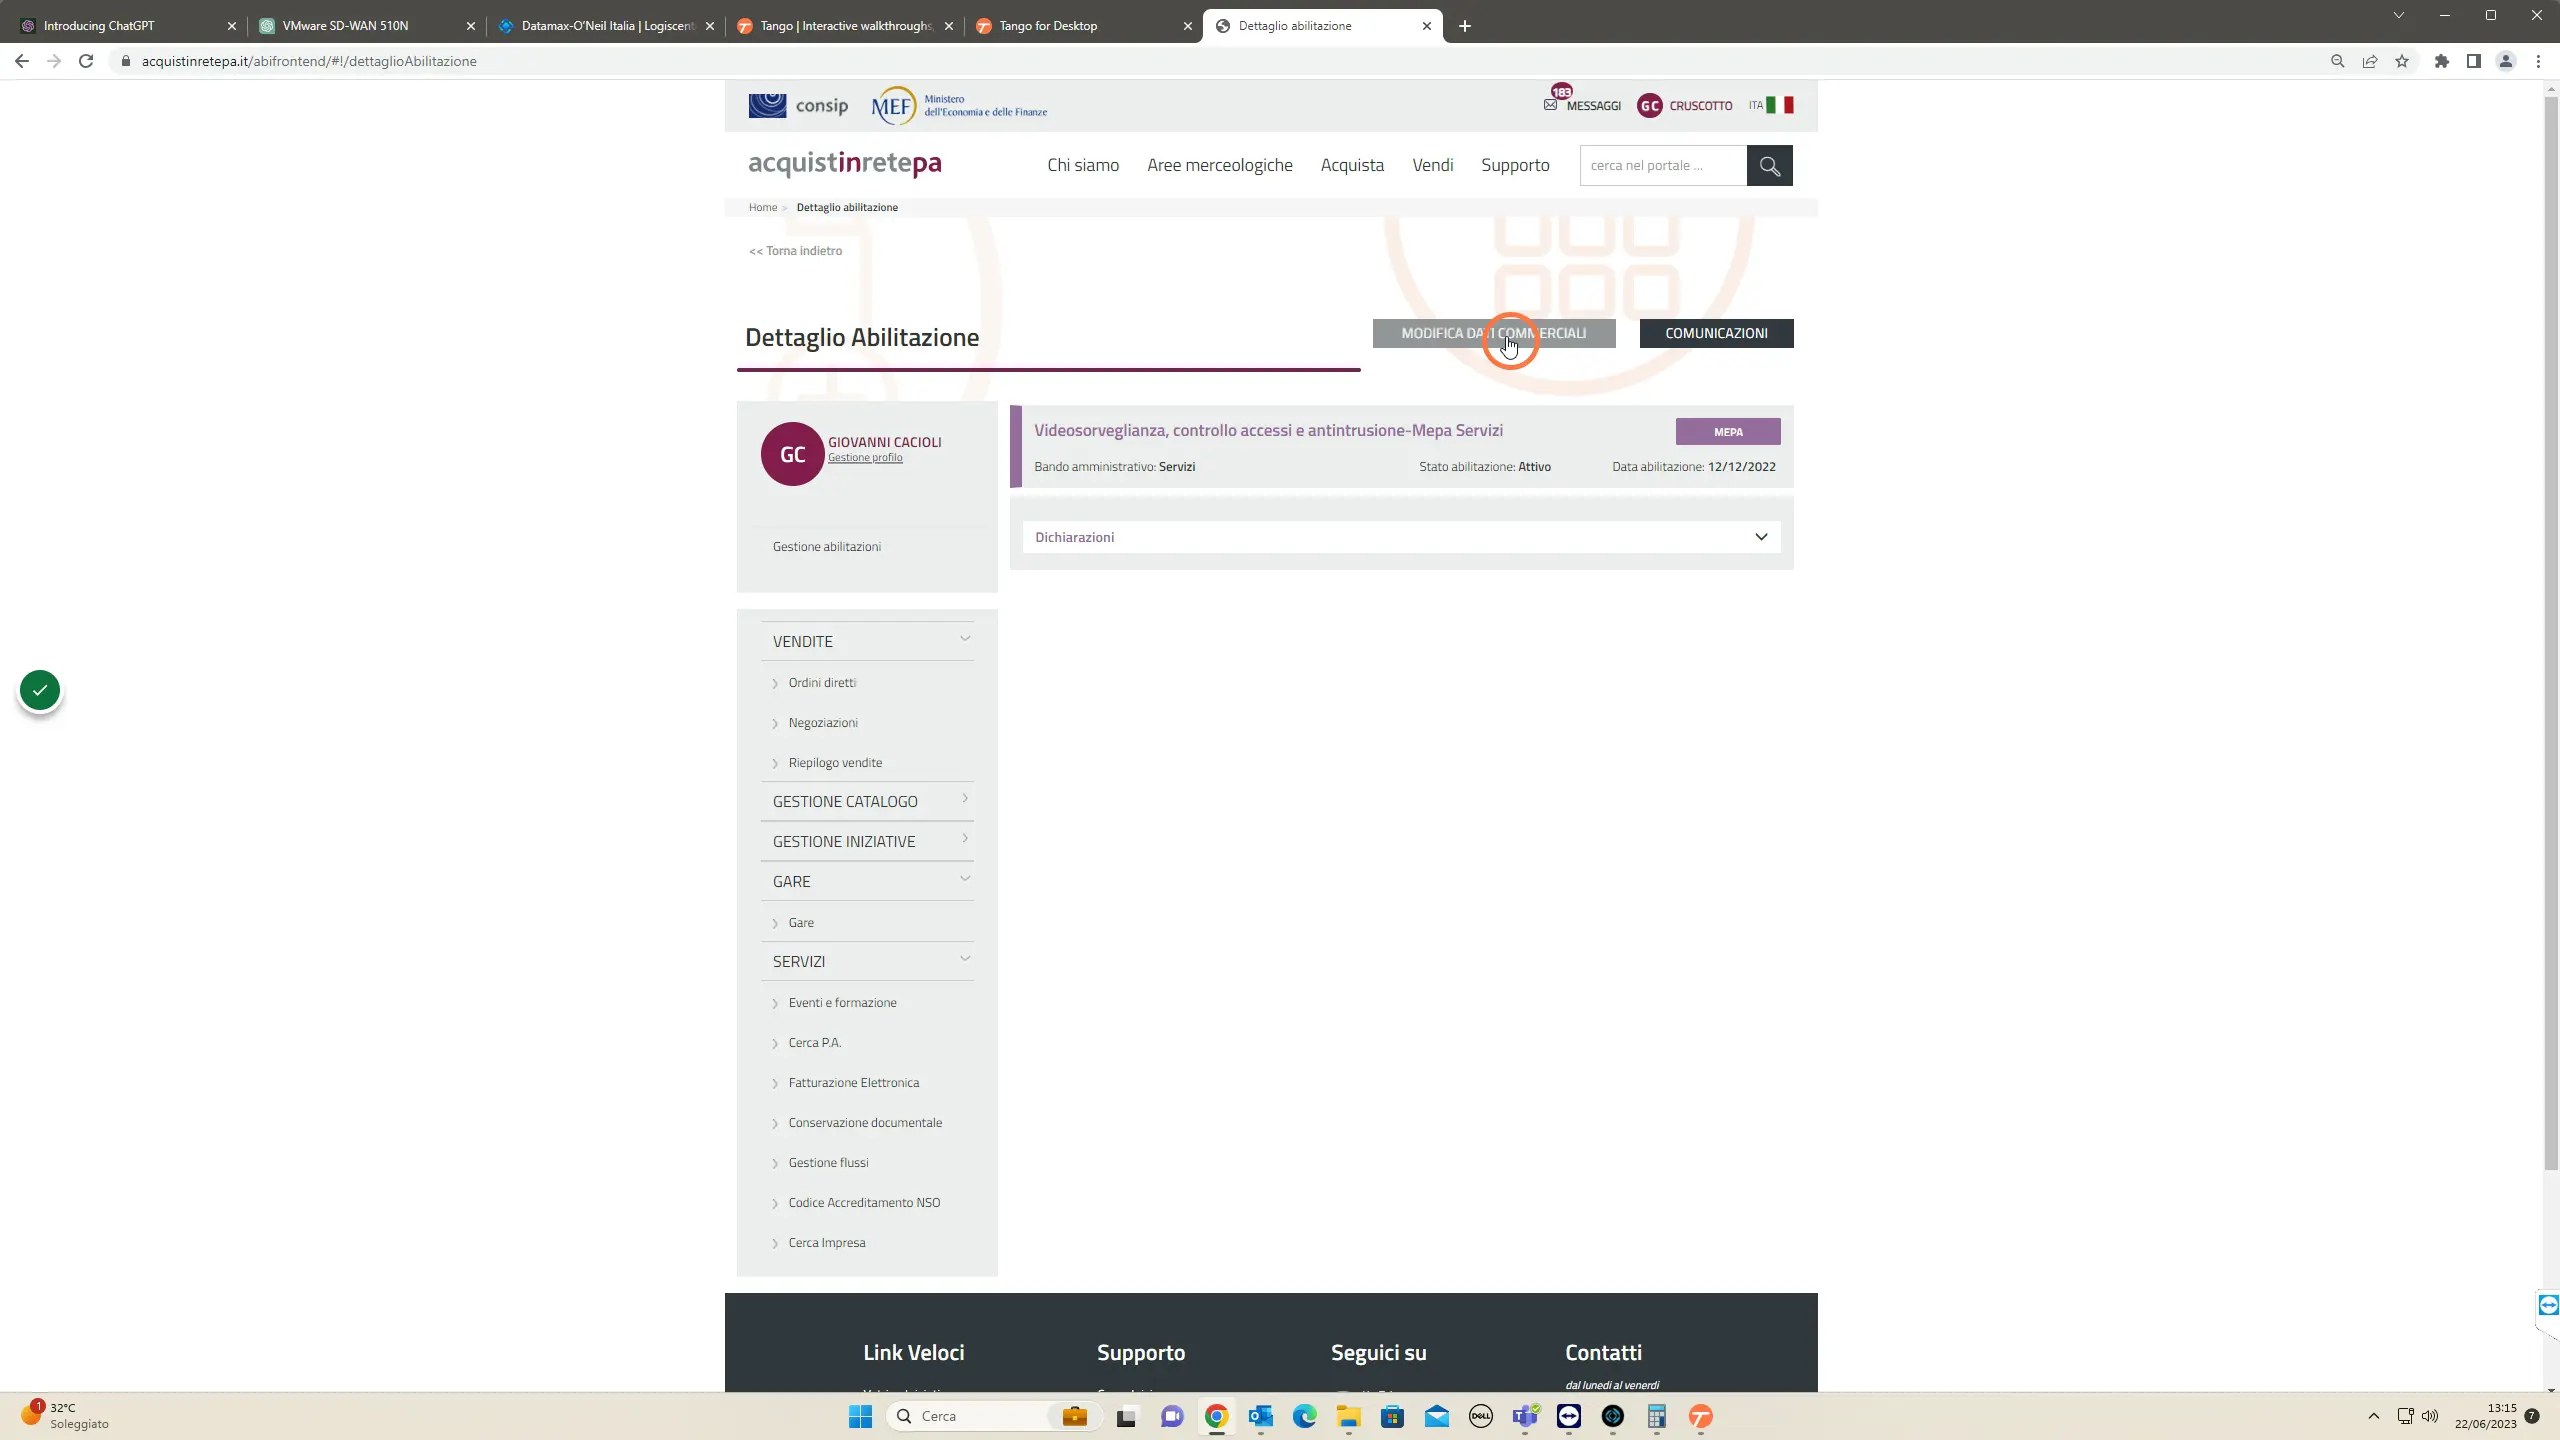Image resolution: width=2560 pixels, height=1440 pixels.
Task: Go back via Torna indietro link
Action: point(795,251)
